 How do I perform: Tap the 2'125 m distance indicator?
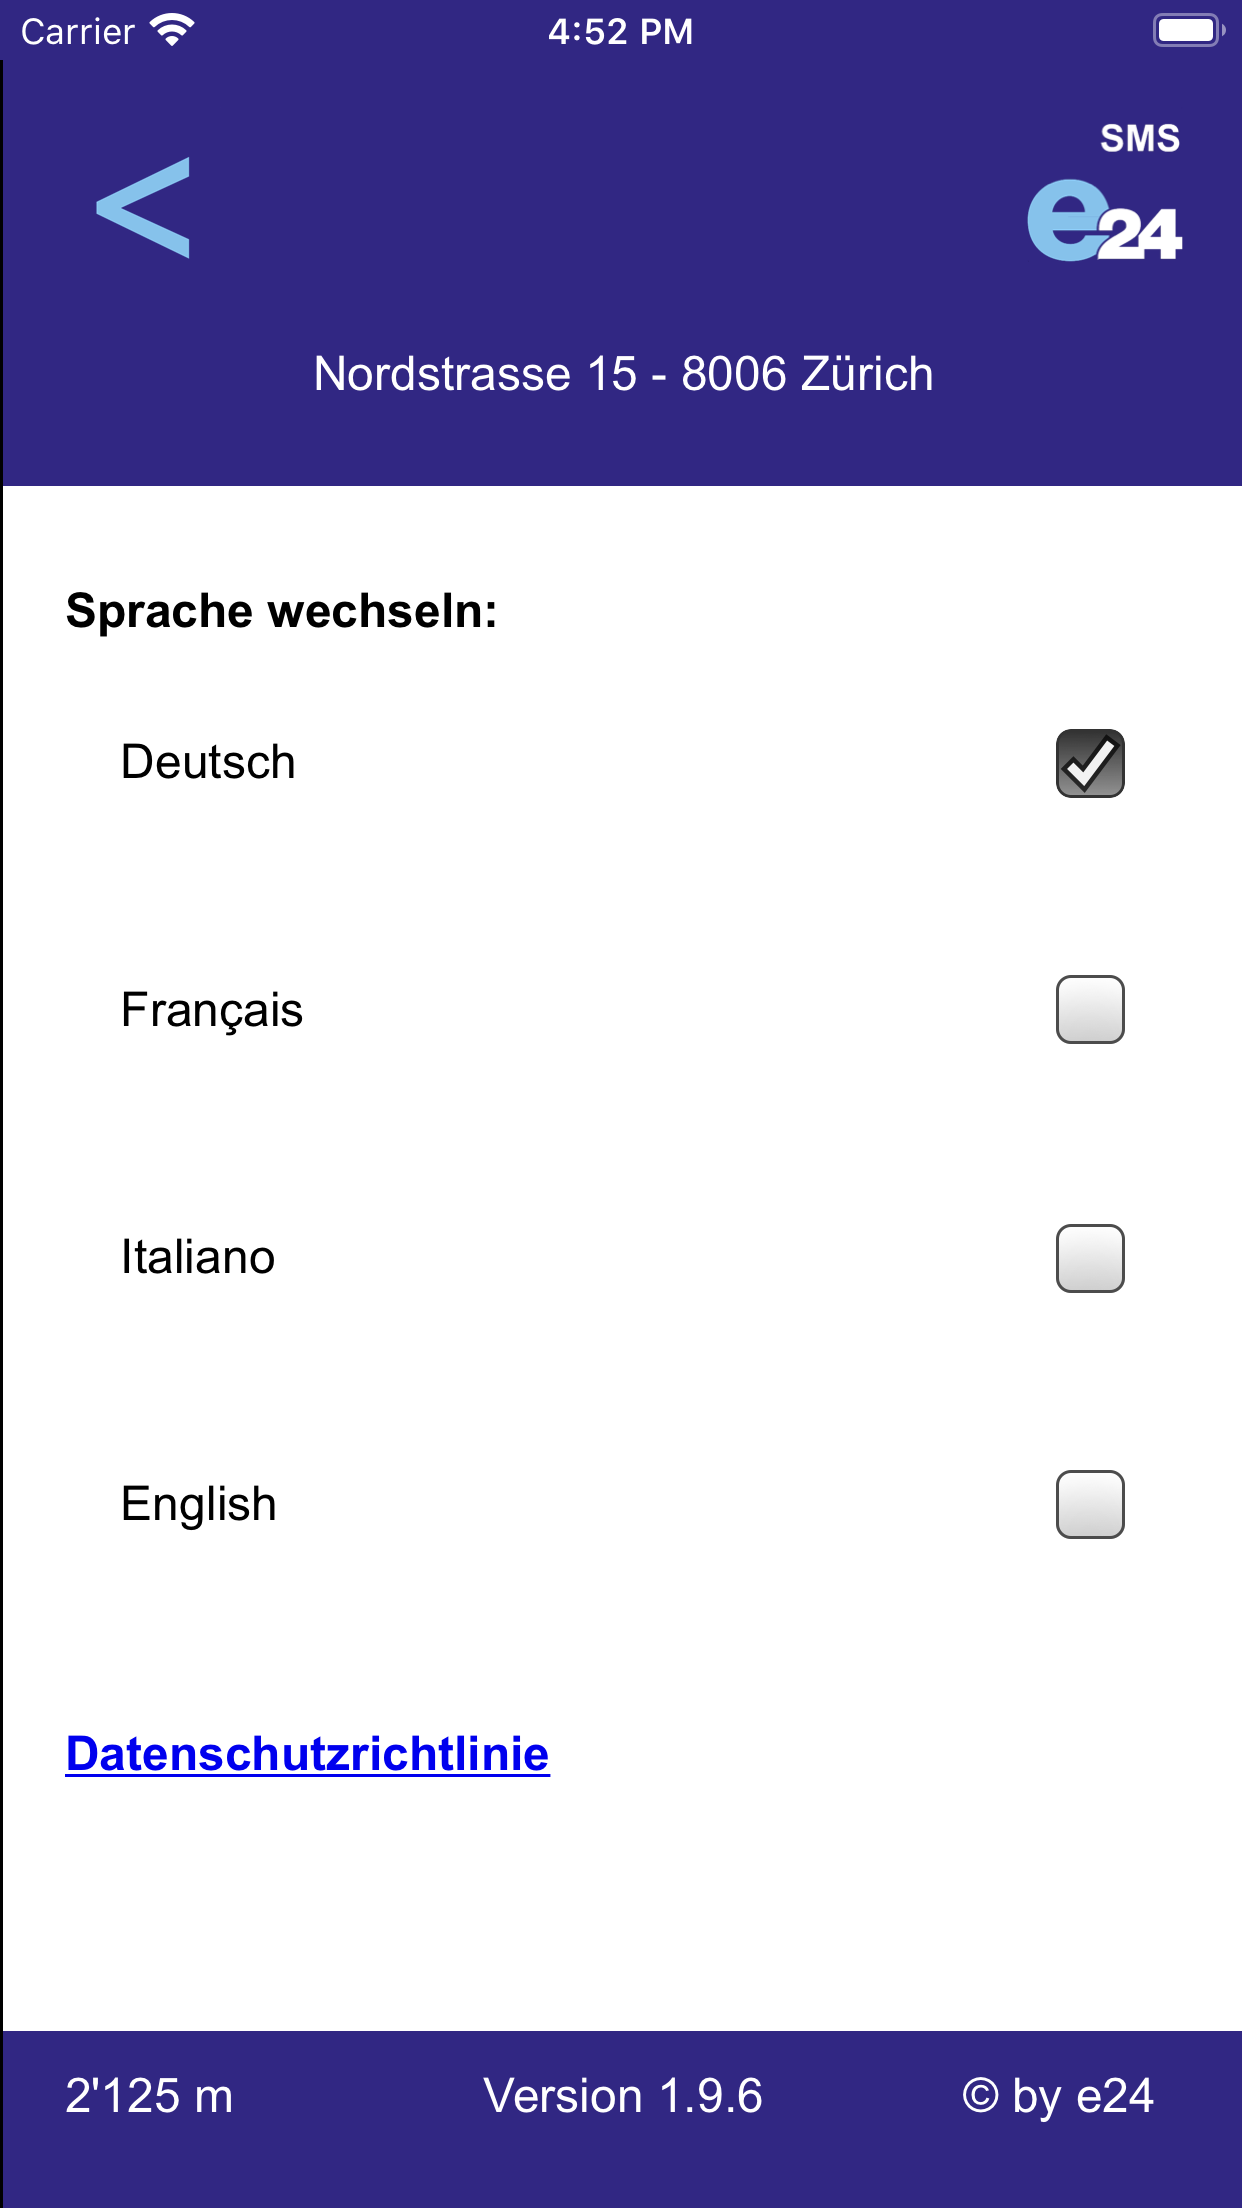[x=149, y=2095]
